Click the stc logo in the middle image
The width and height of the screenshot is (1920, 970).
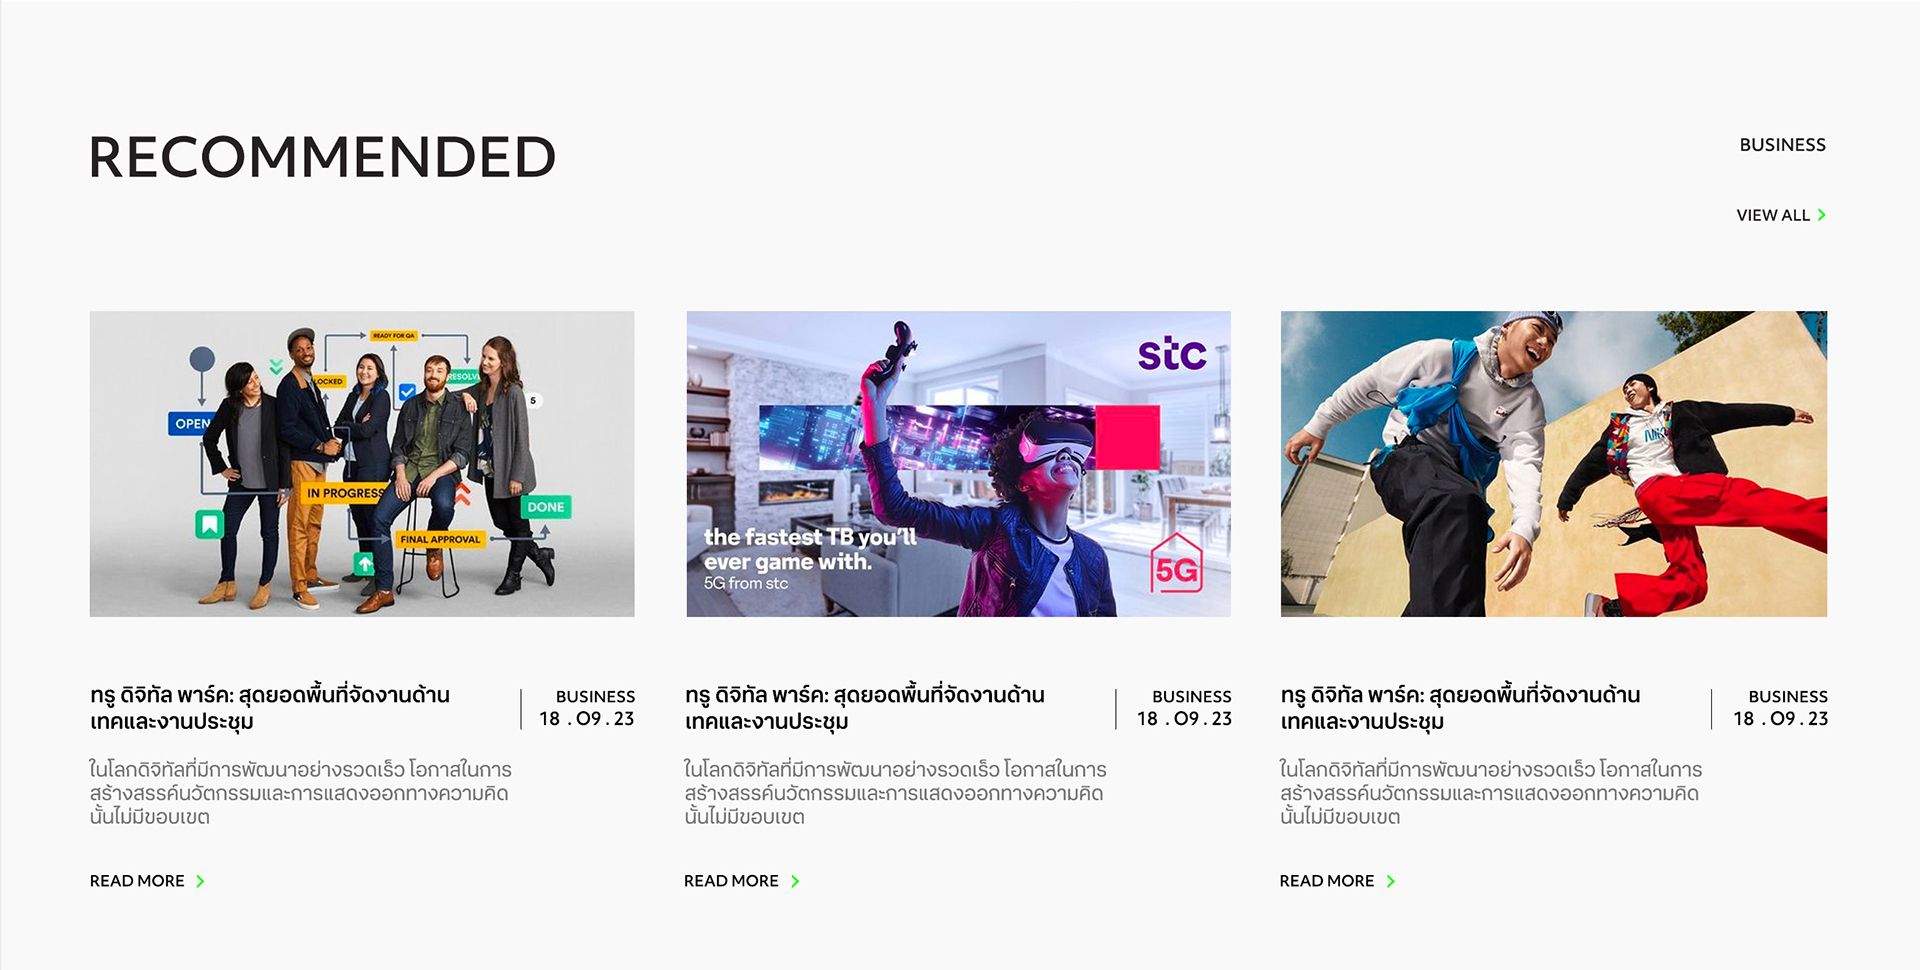[x=1172, y=353]
